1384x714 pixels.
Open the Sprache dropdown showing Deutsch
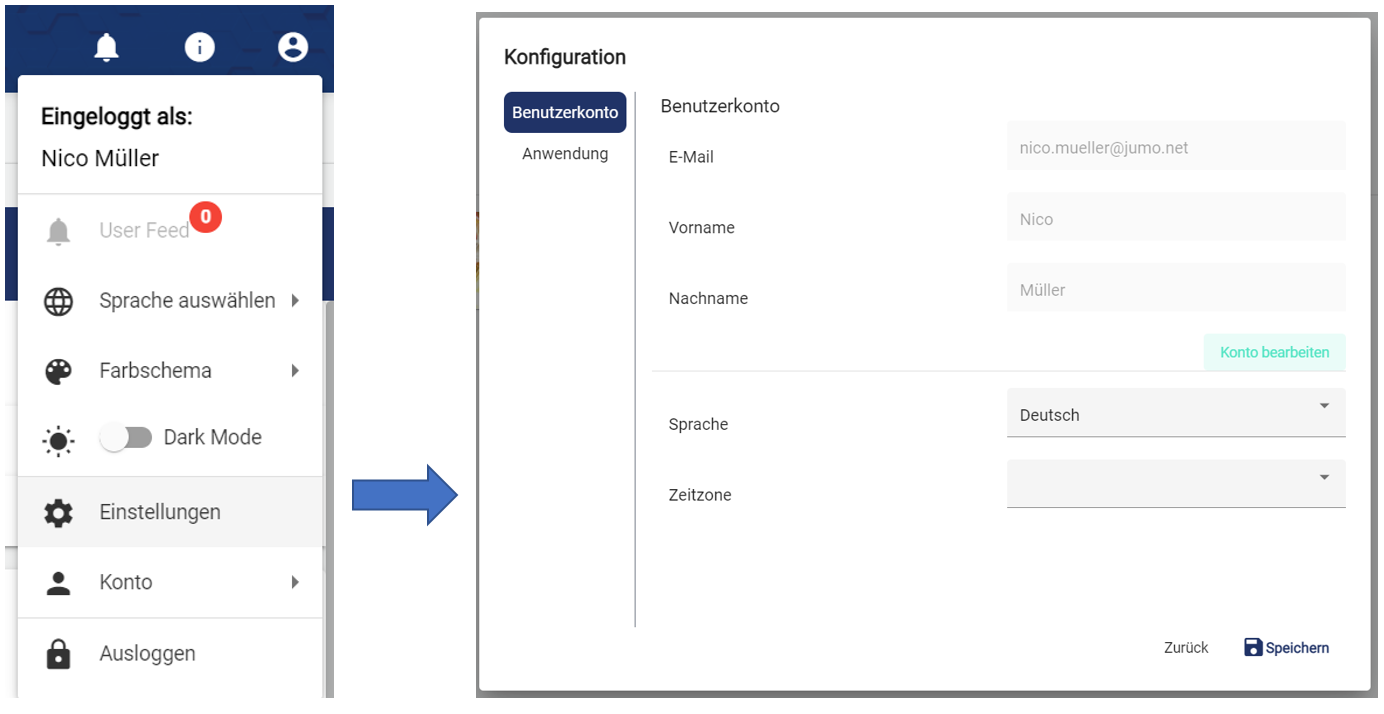tap(1175, 413)
